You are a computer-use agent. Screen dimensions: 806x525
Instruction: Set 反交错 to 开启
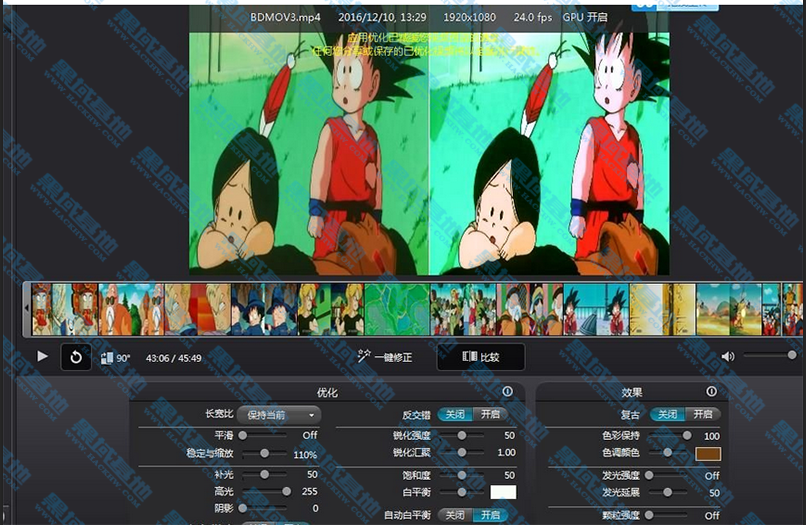click(490, 414)
